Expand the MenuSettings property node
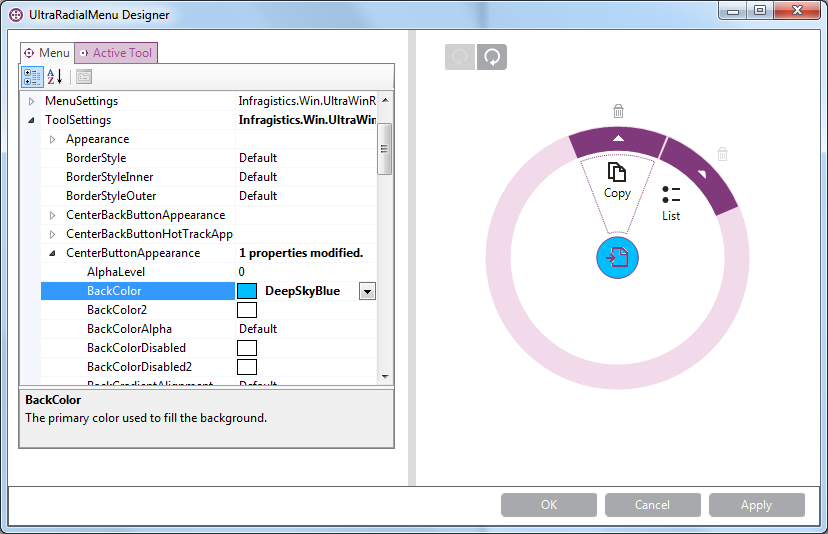 click(x=32, y=101)
